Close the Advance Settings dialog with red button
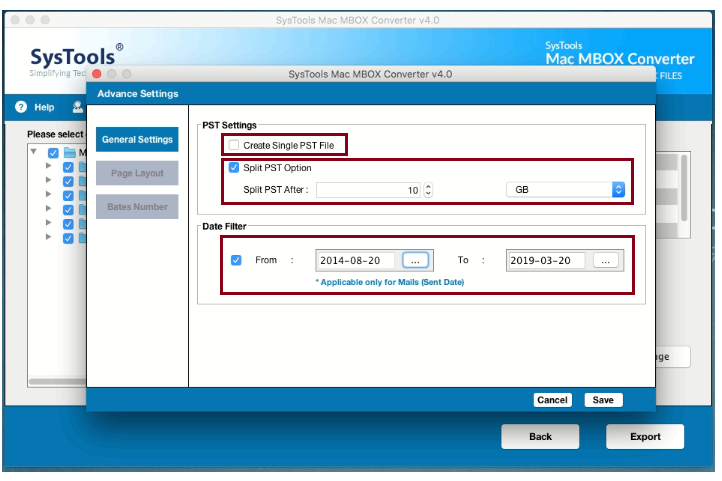 point(97,74)
